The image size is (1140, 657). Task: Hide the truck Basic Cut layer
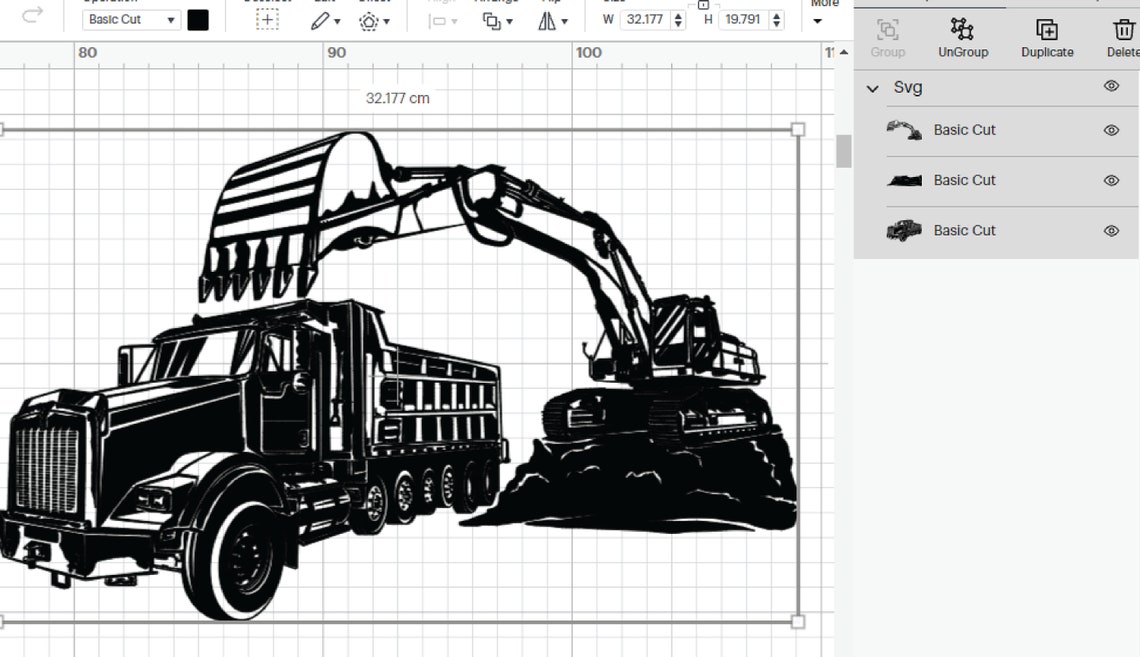[1111, 230]
